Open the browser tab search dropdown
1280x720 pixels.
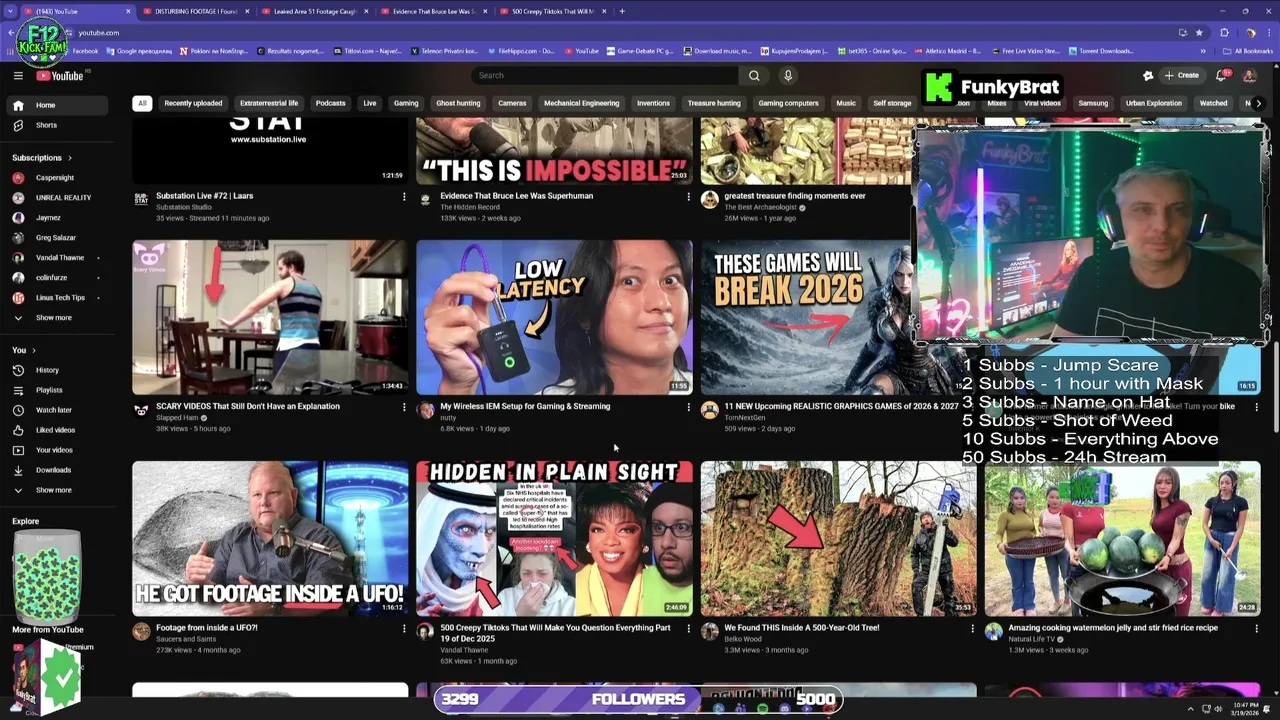[10, 11]
